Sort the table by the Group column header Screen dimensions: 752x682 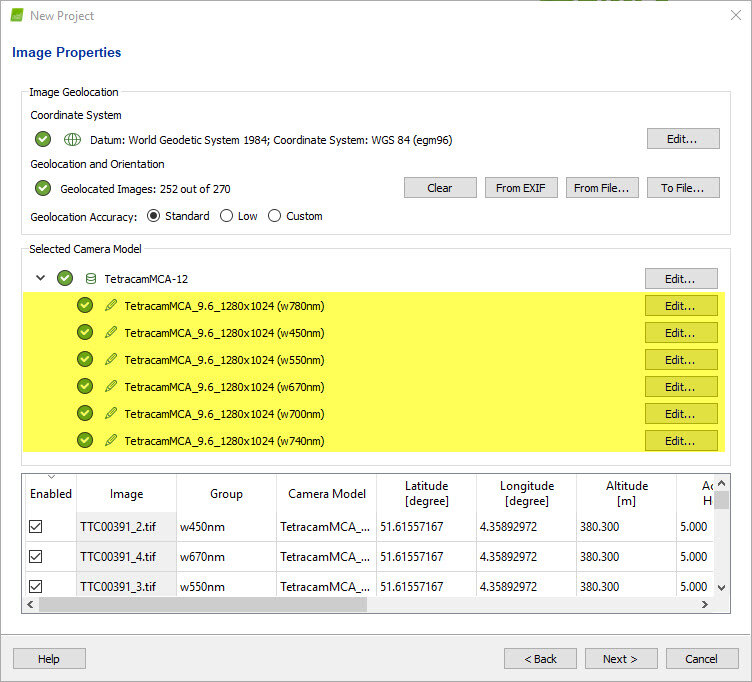pyautogui.click(x=226, y=494)
